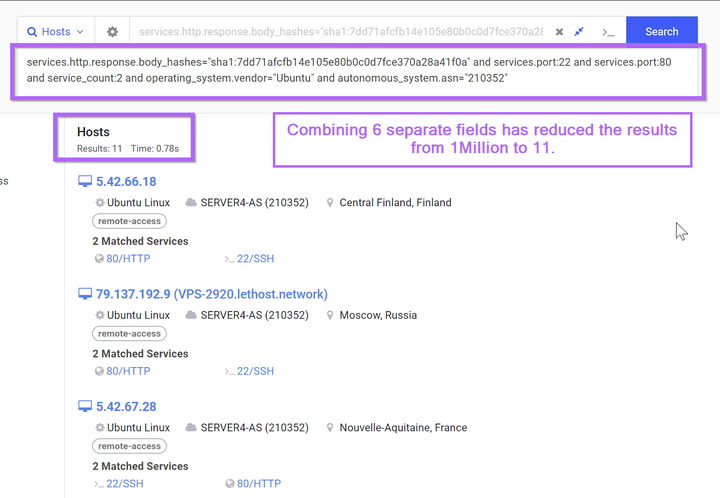Open the Hosts search type dropdown
The image size is (720, 498).
tap(56, 32)
